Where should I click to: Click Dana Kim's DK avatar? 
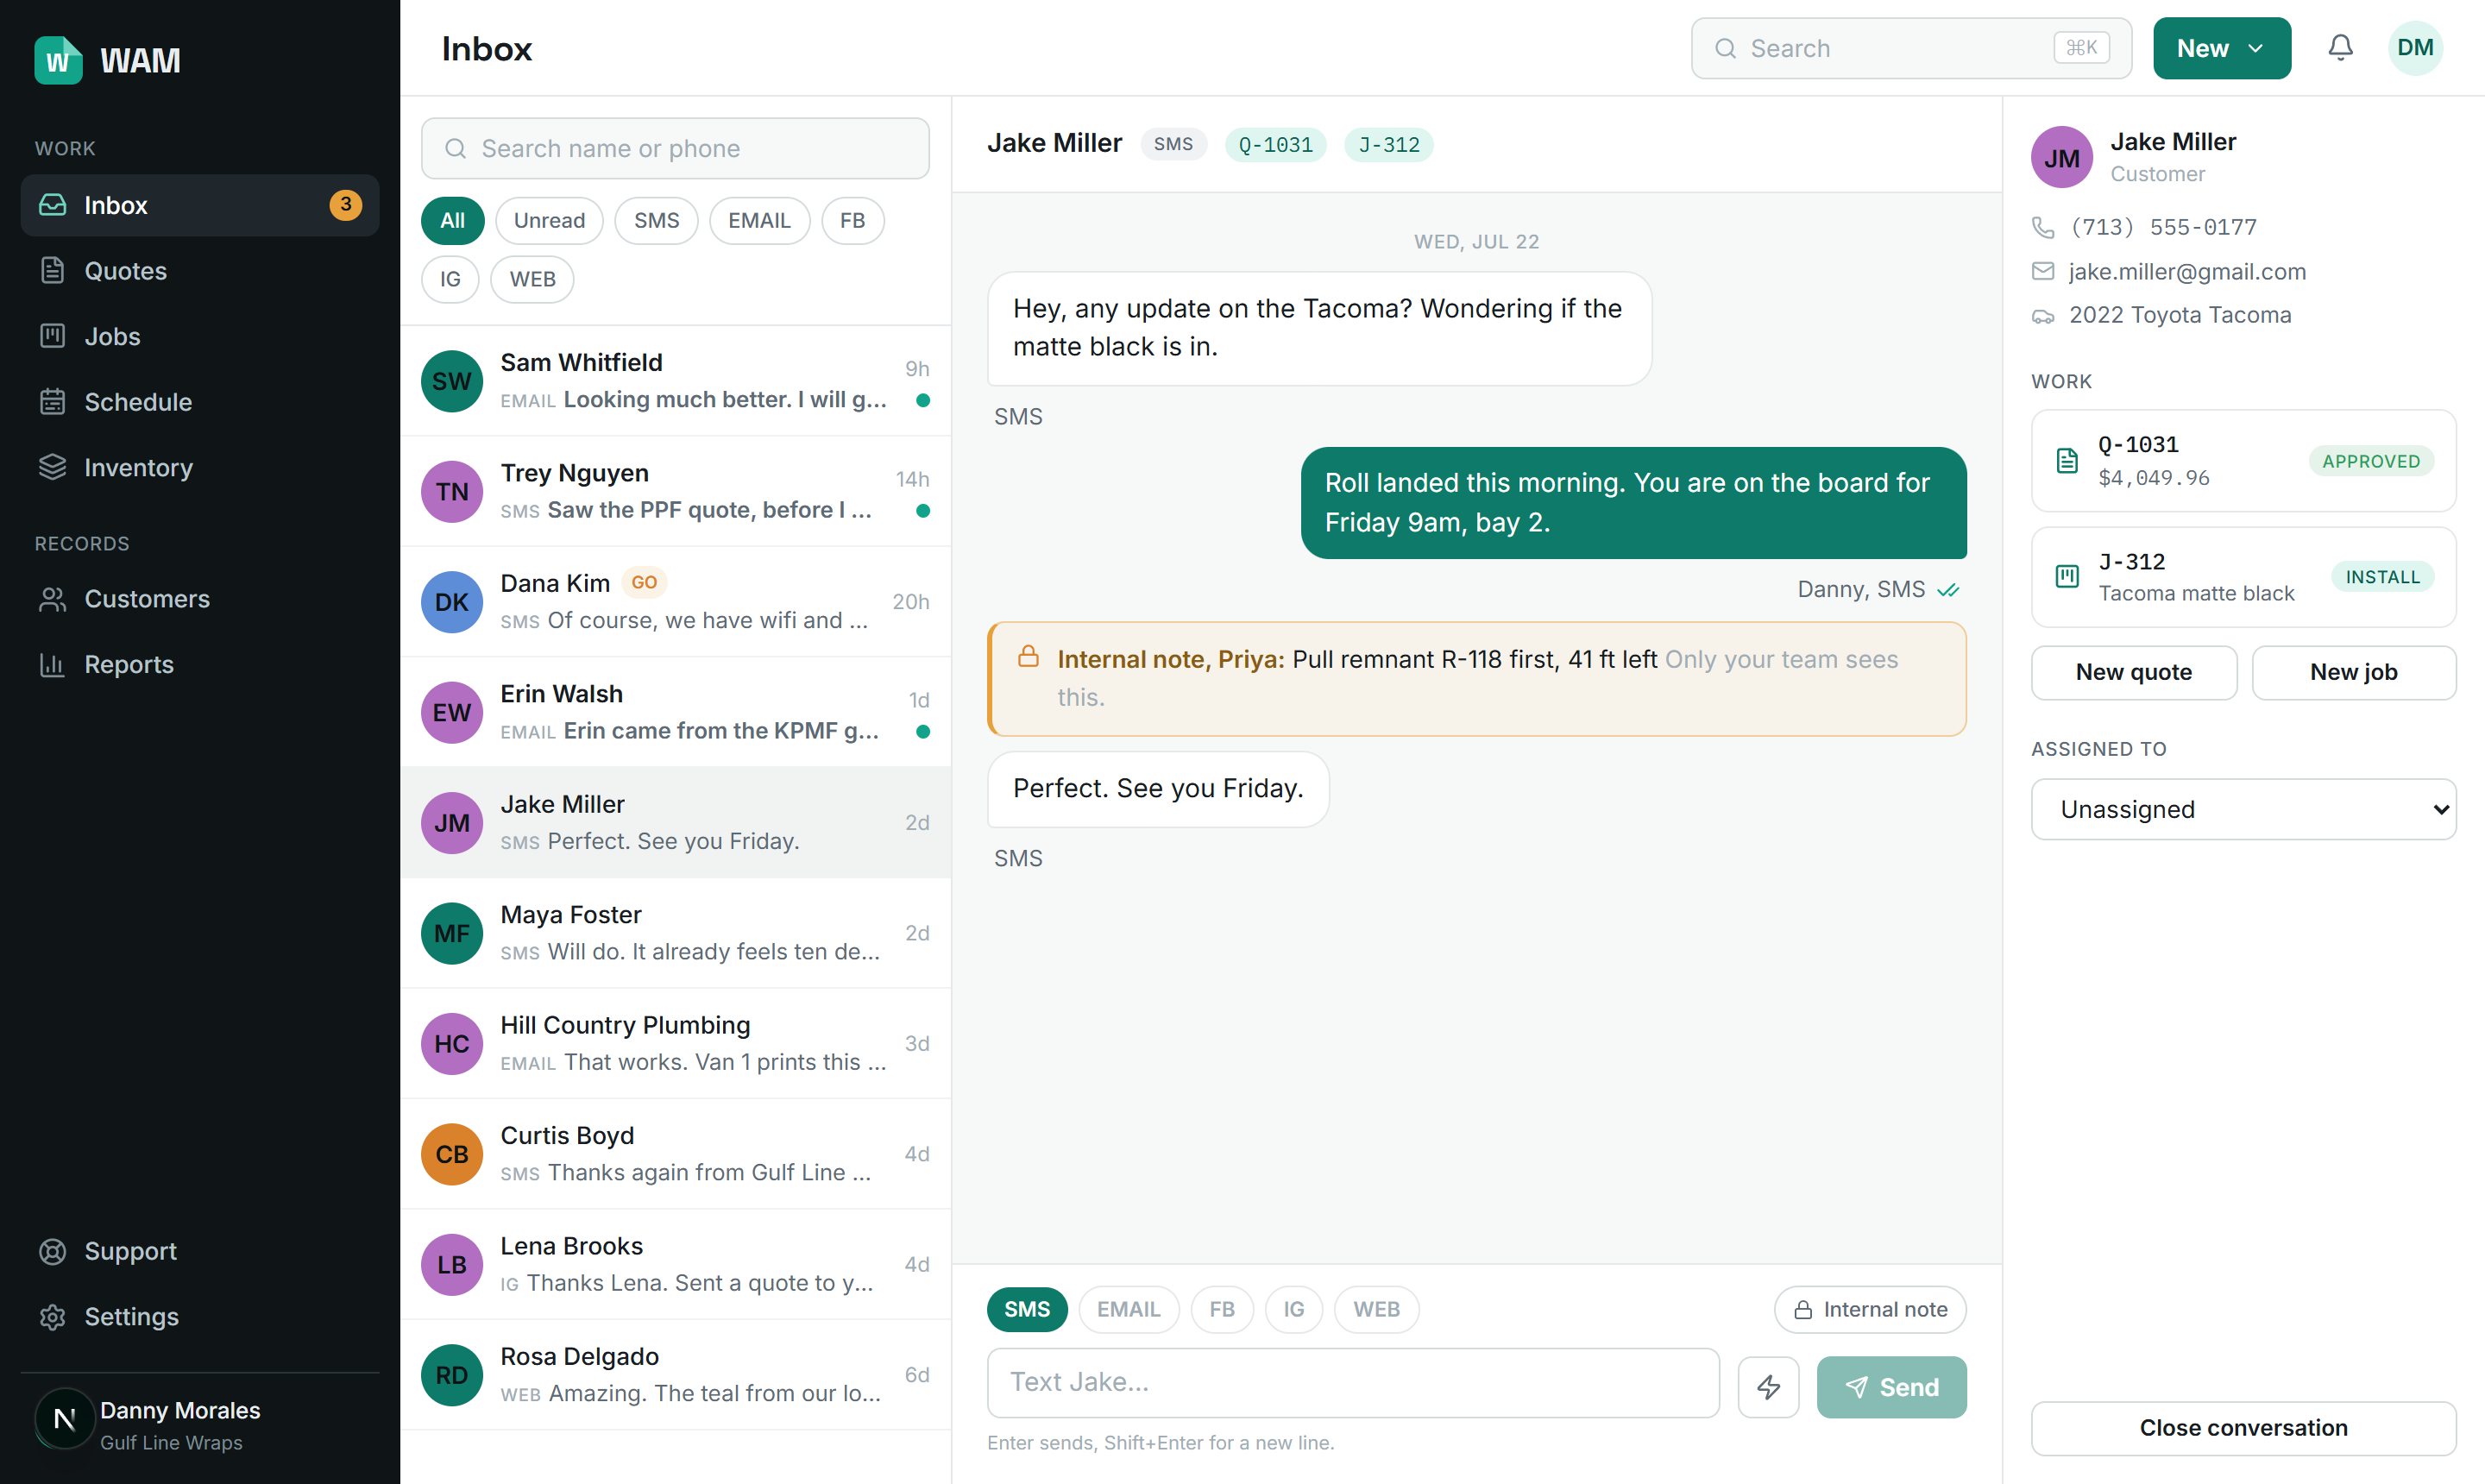tap(452, 602)
